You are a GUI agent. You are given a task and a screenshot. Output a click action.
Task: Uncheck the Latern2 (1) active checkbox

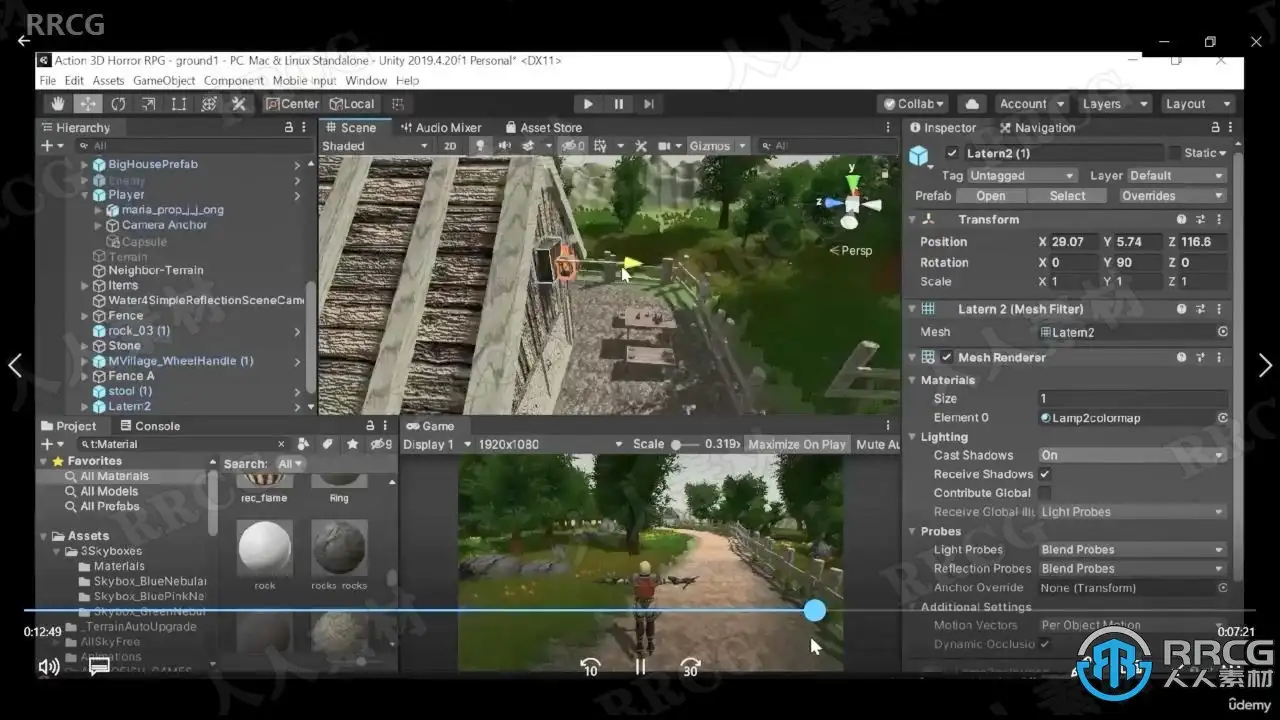click(952, 153)
